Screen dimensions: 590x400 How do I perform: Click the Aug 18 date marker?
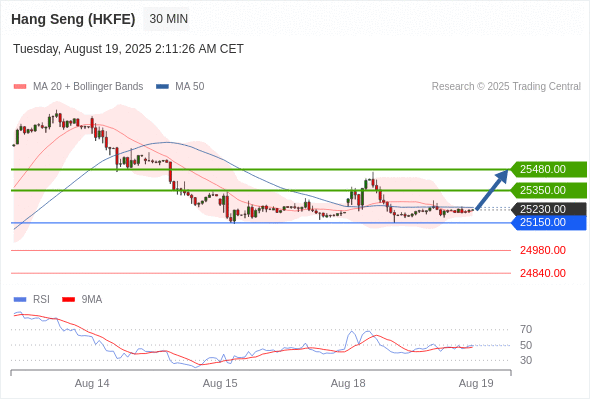tap(348, 383)
